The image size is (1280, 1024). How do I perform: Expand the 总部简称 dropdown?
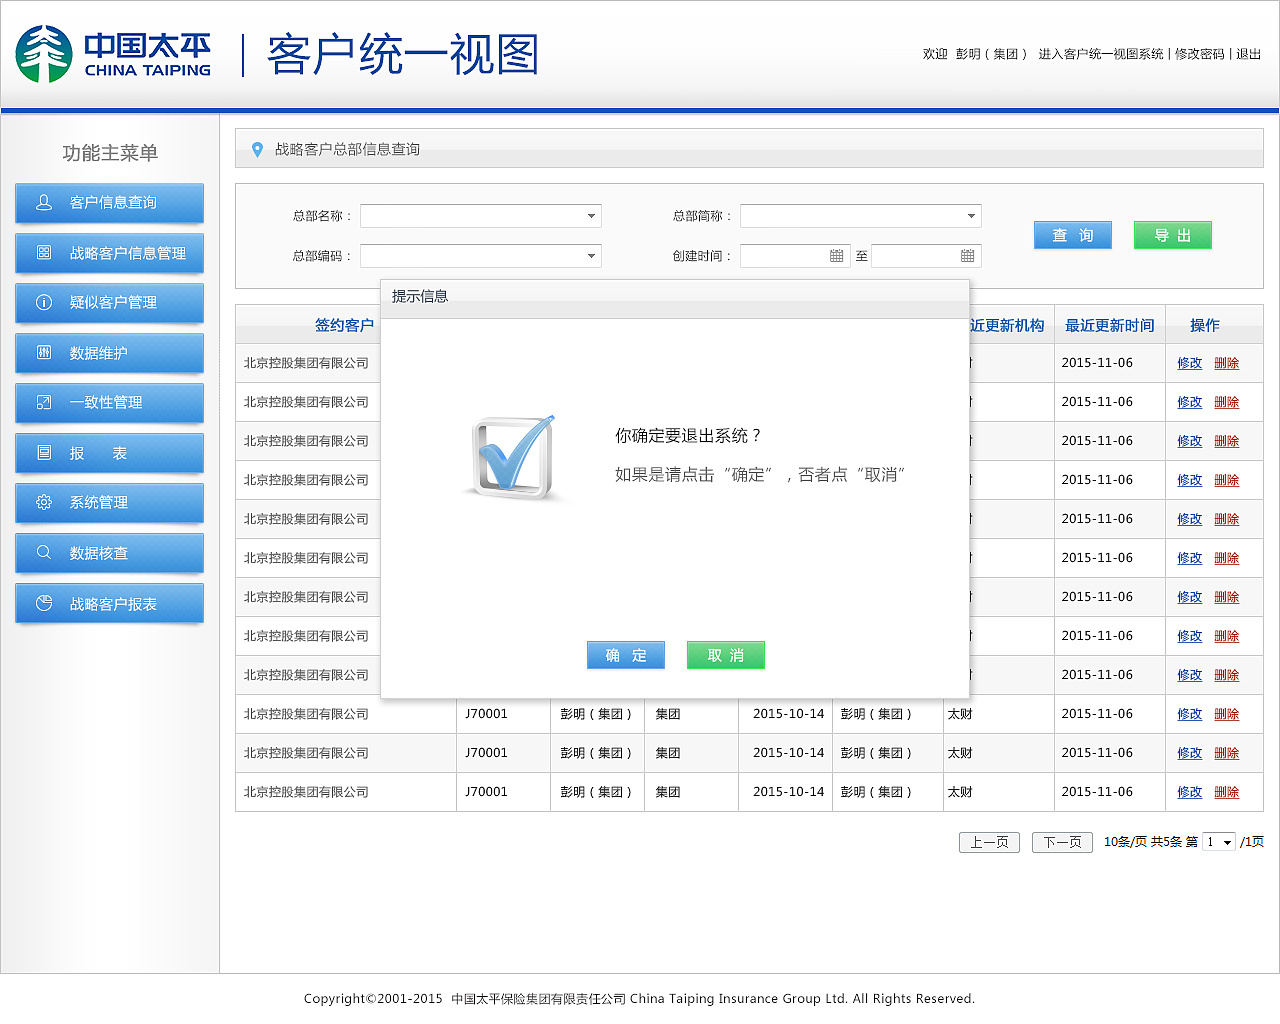tap(969, 215)
